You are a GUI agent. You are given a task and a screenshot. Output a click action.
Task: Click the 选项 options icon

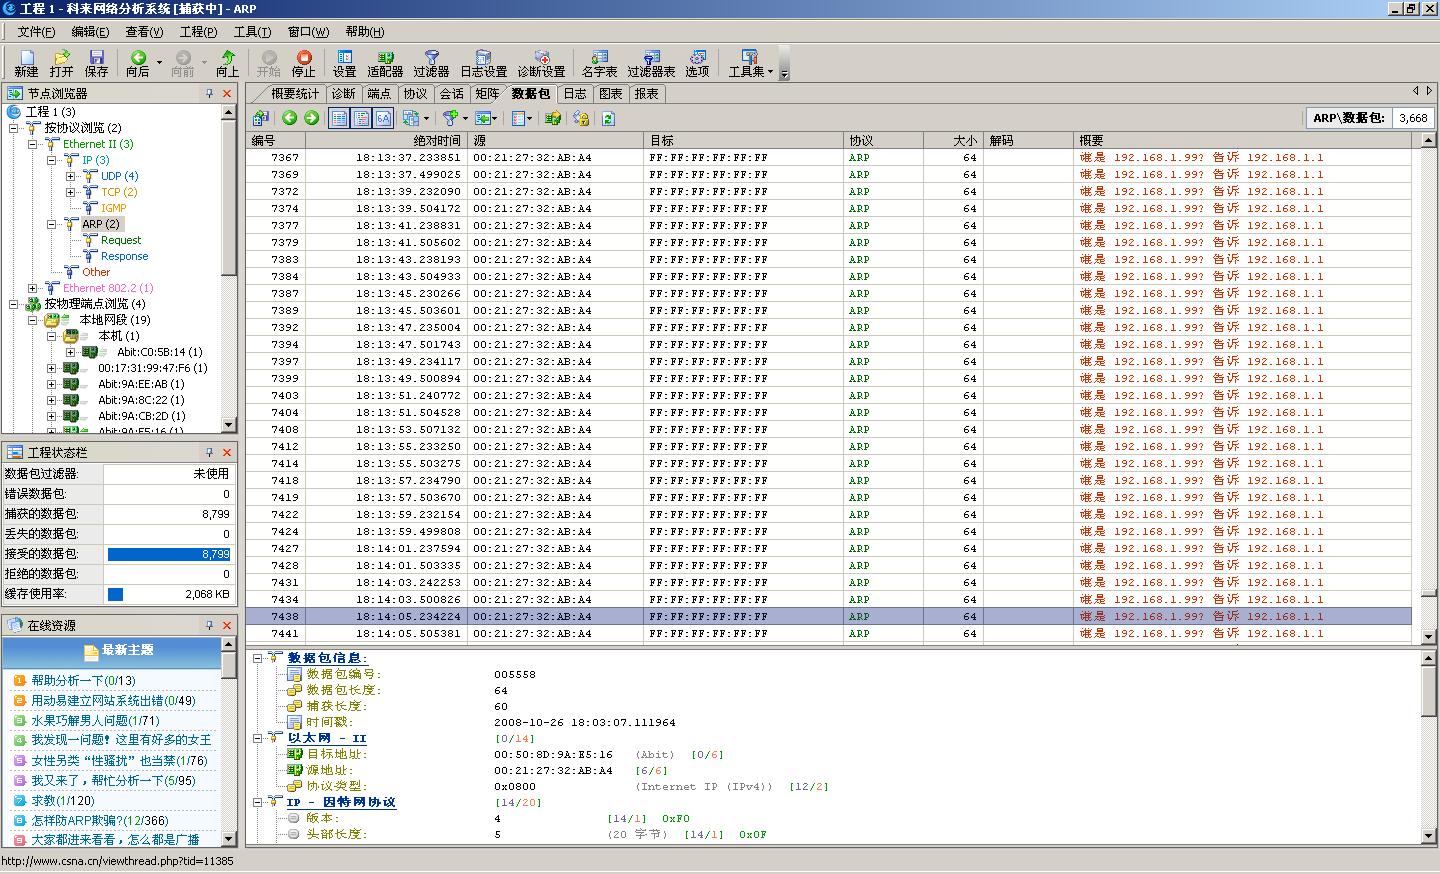click(x=697, y=63)
